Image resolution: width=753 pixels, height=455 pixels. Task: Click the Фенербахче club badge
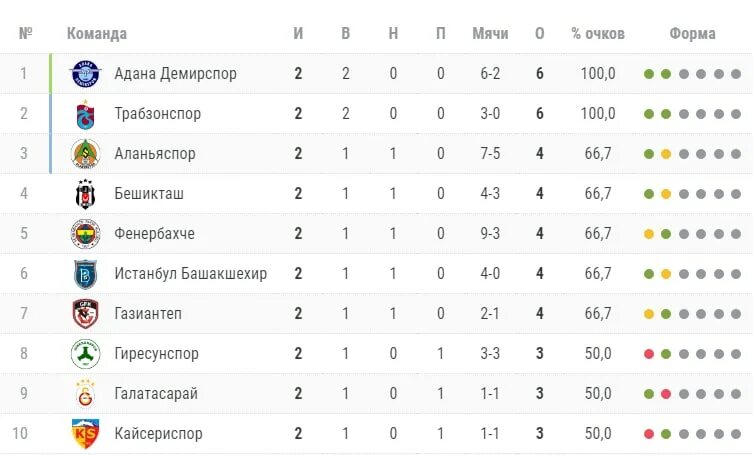click(85, 234)
